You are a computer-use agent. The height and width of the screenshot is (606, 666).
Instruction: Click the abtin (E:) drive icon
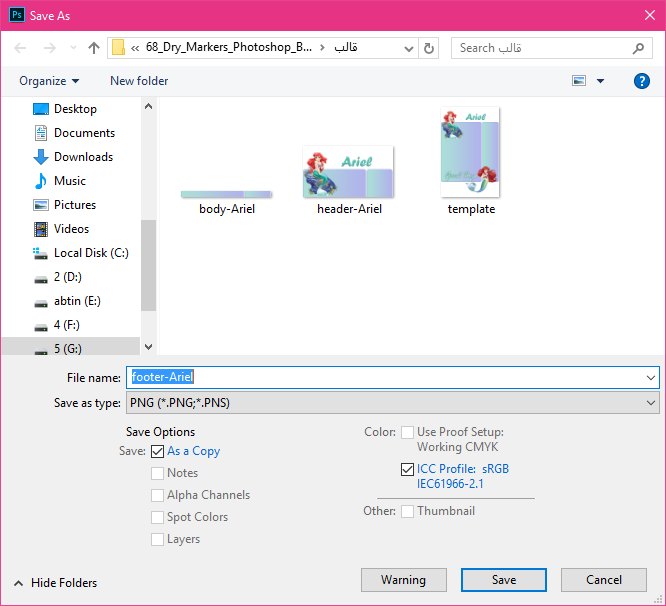click(41, 304)
